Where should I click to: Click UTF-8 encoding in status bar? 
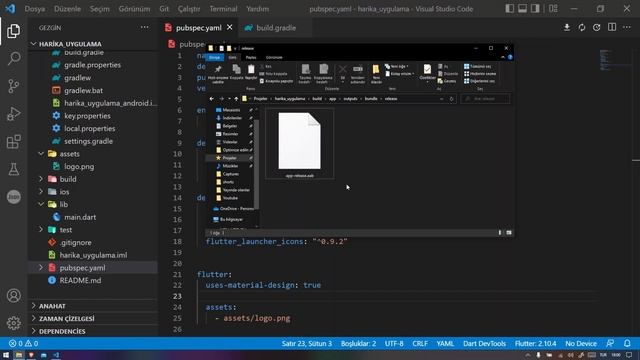point(394,344)
